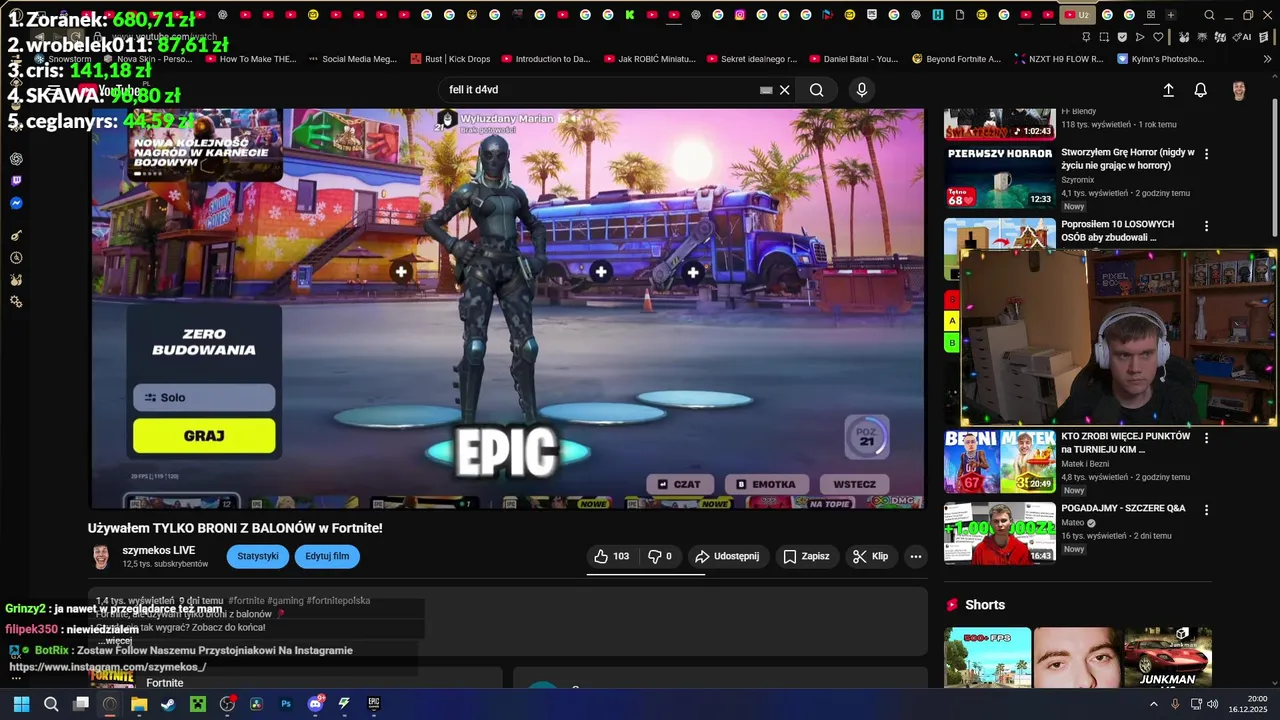Click the #fortnitepolska hashtag
1280x720 pixels.
pyautogui.click(x=338, y=601)
